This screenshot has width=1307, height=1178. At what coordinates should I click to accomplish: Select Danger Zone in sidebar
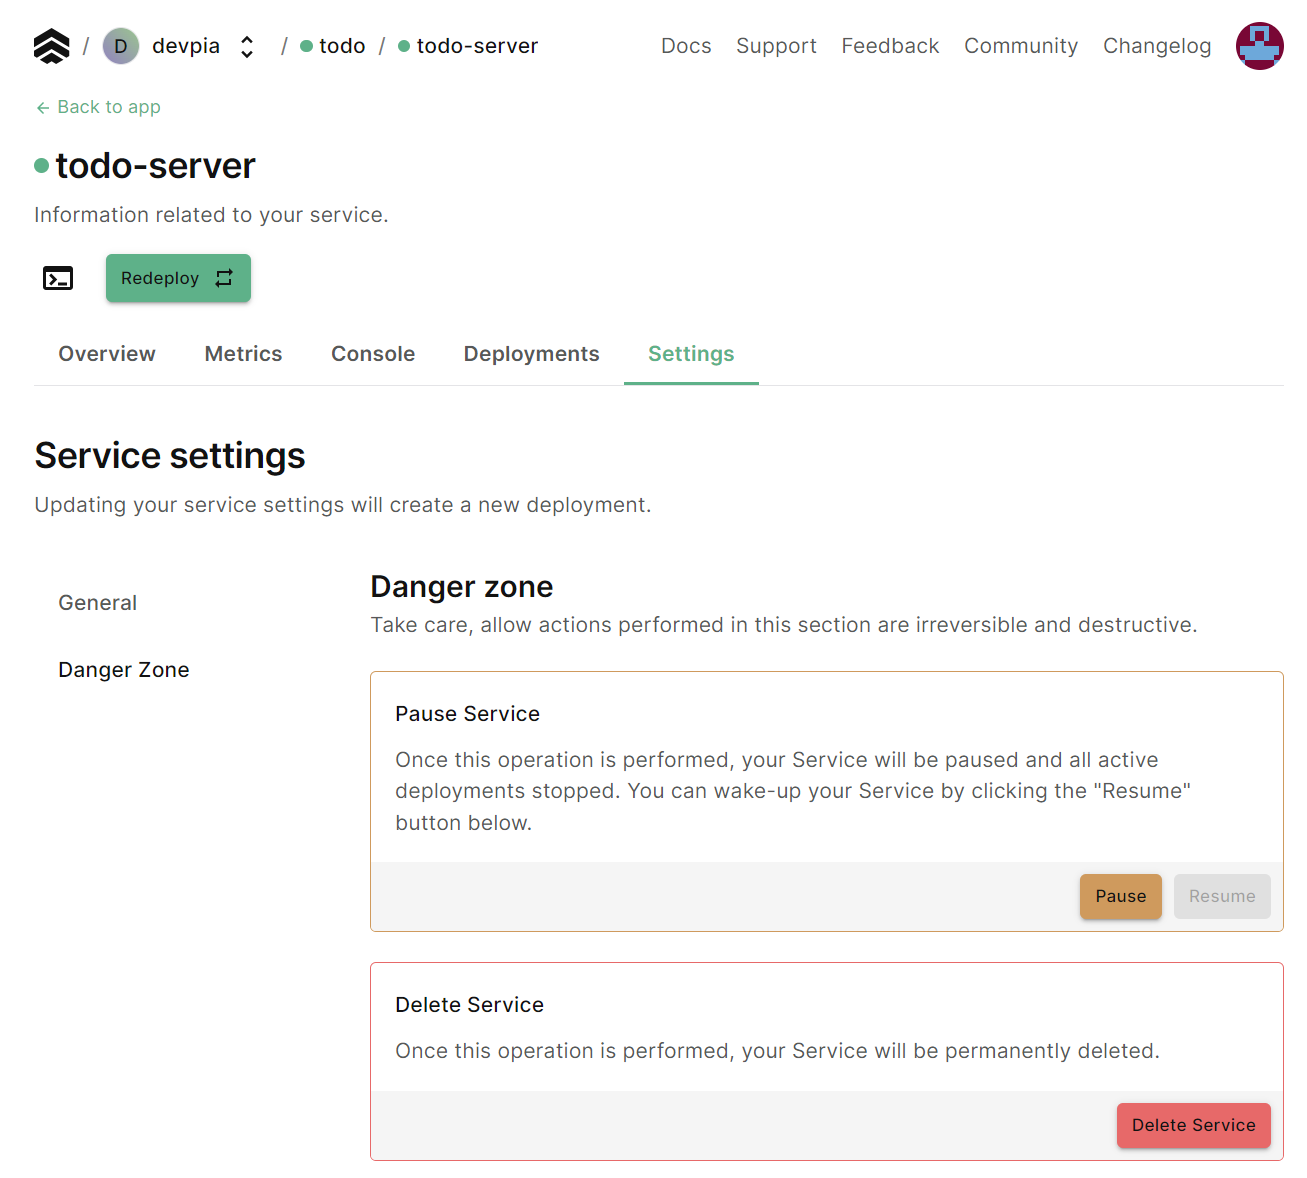coord(124,670)
